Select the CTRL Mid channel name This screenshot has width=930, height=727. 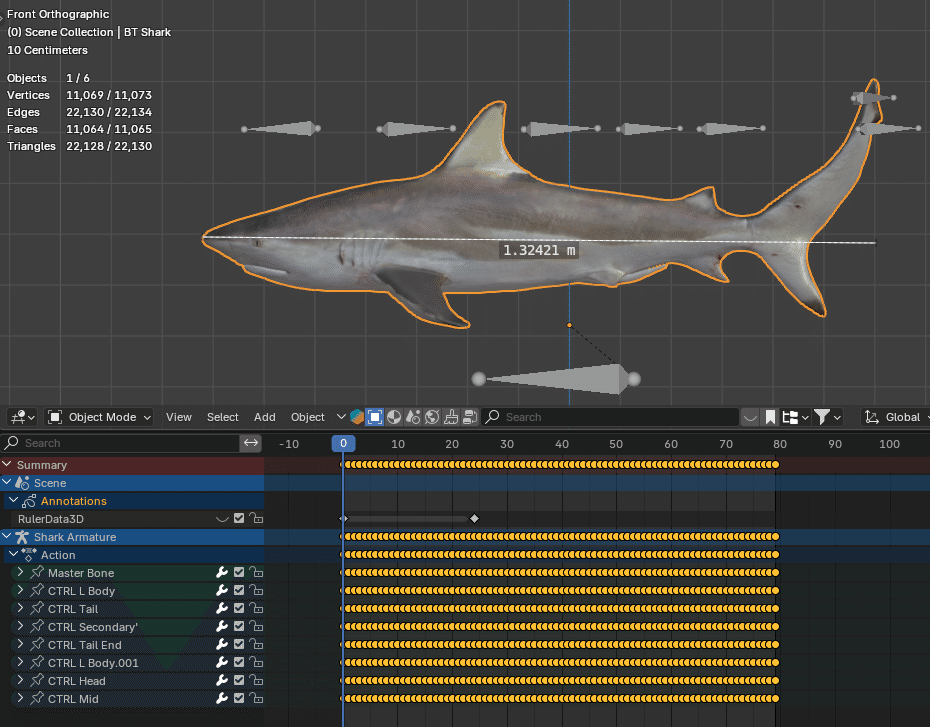click(73, 699)
